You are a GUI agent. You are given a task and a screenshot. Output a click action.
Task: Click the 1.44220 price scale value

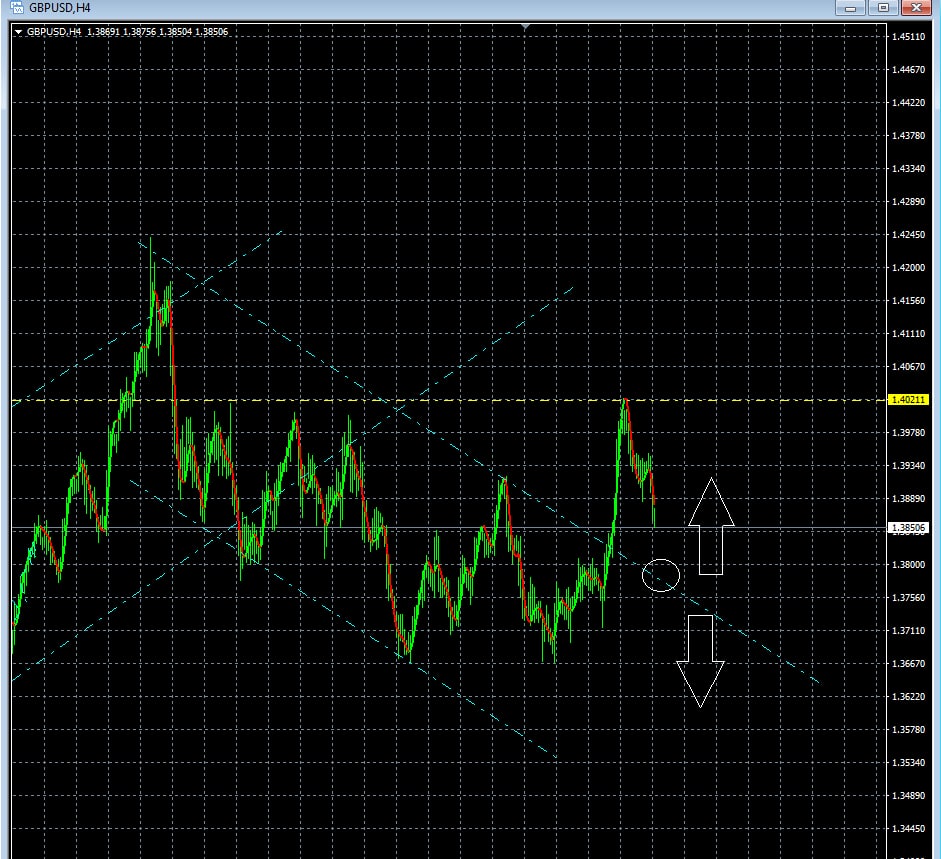[908, 103]
